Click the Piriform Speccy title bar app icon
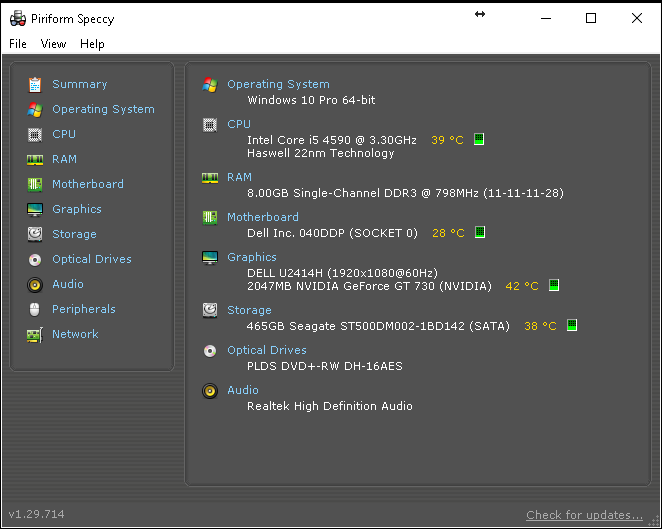 (x=17, y=18)
